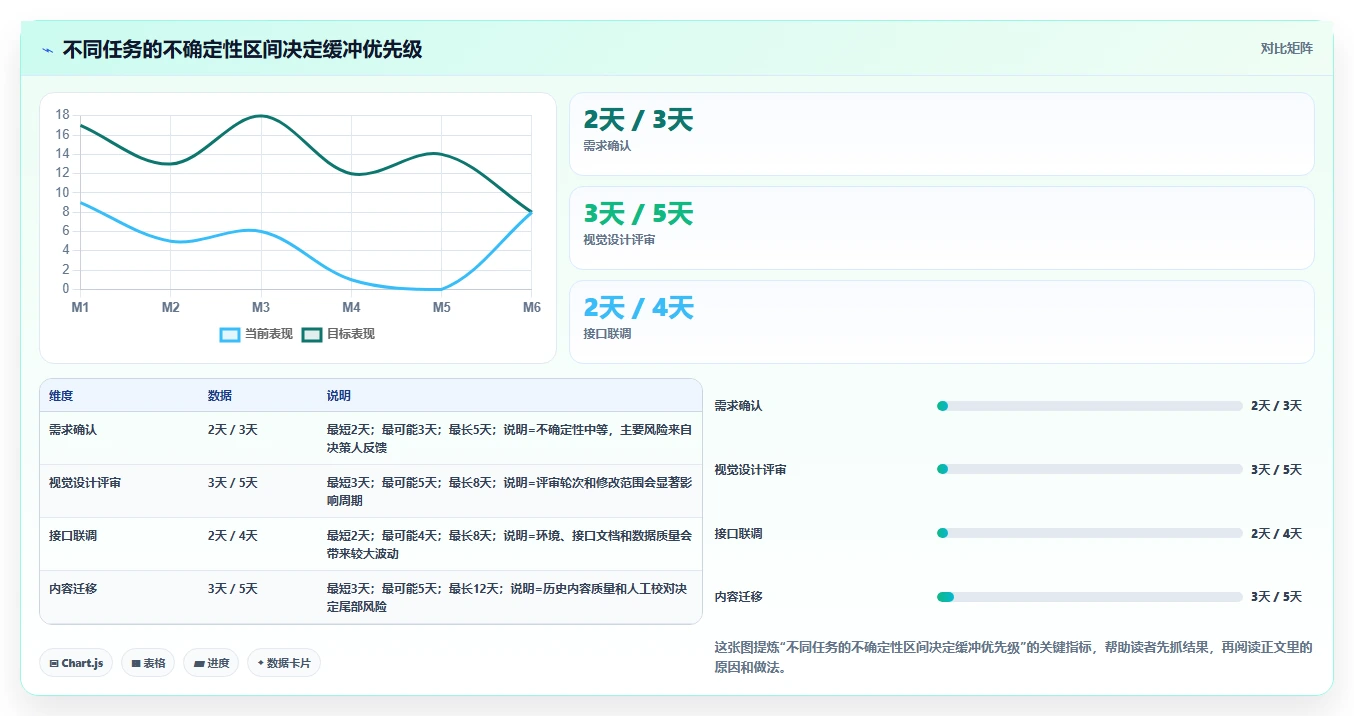Click the 18 value on the y-axis
Screen dimensions: 1354x716
(63, 115)
